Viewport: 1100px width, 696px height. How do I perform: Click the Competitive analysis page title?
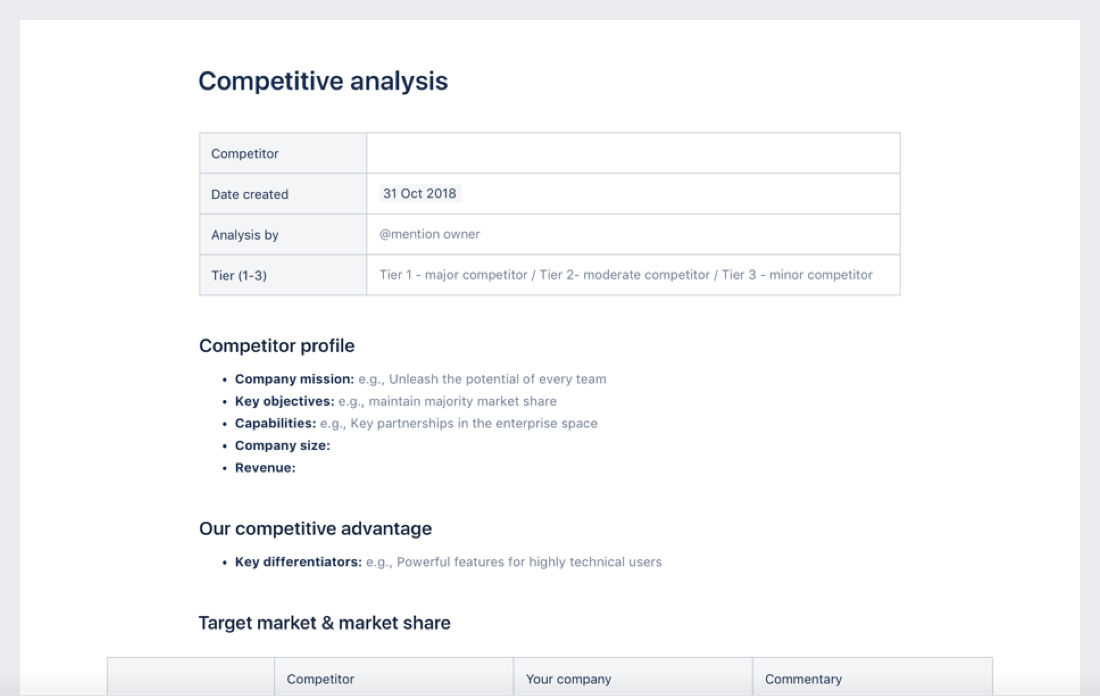pyautogui.click(x=323, y=82)
